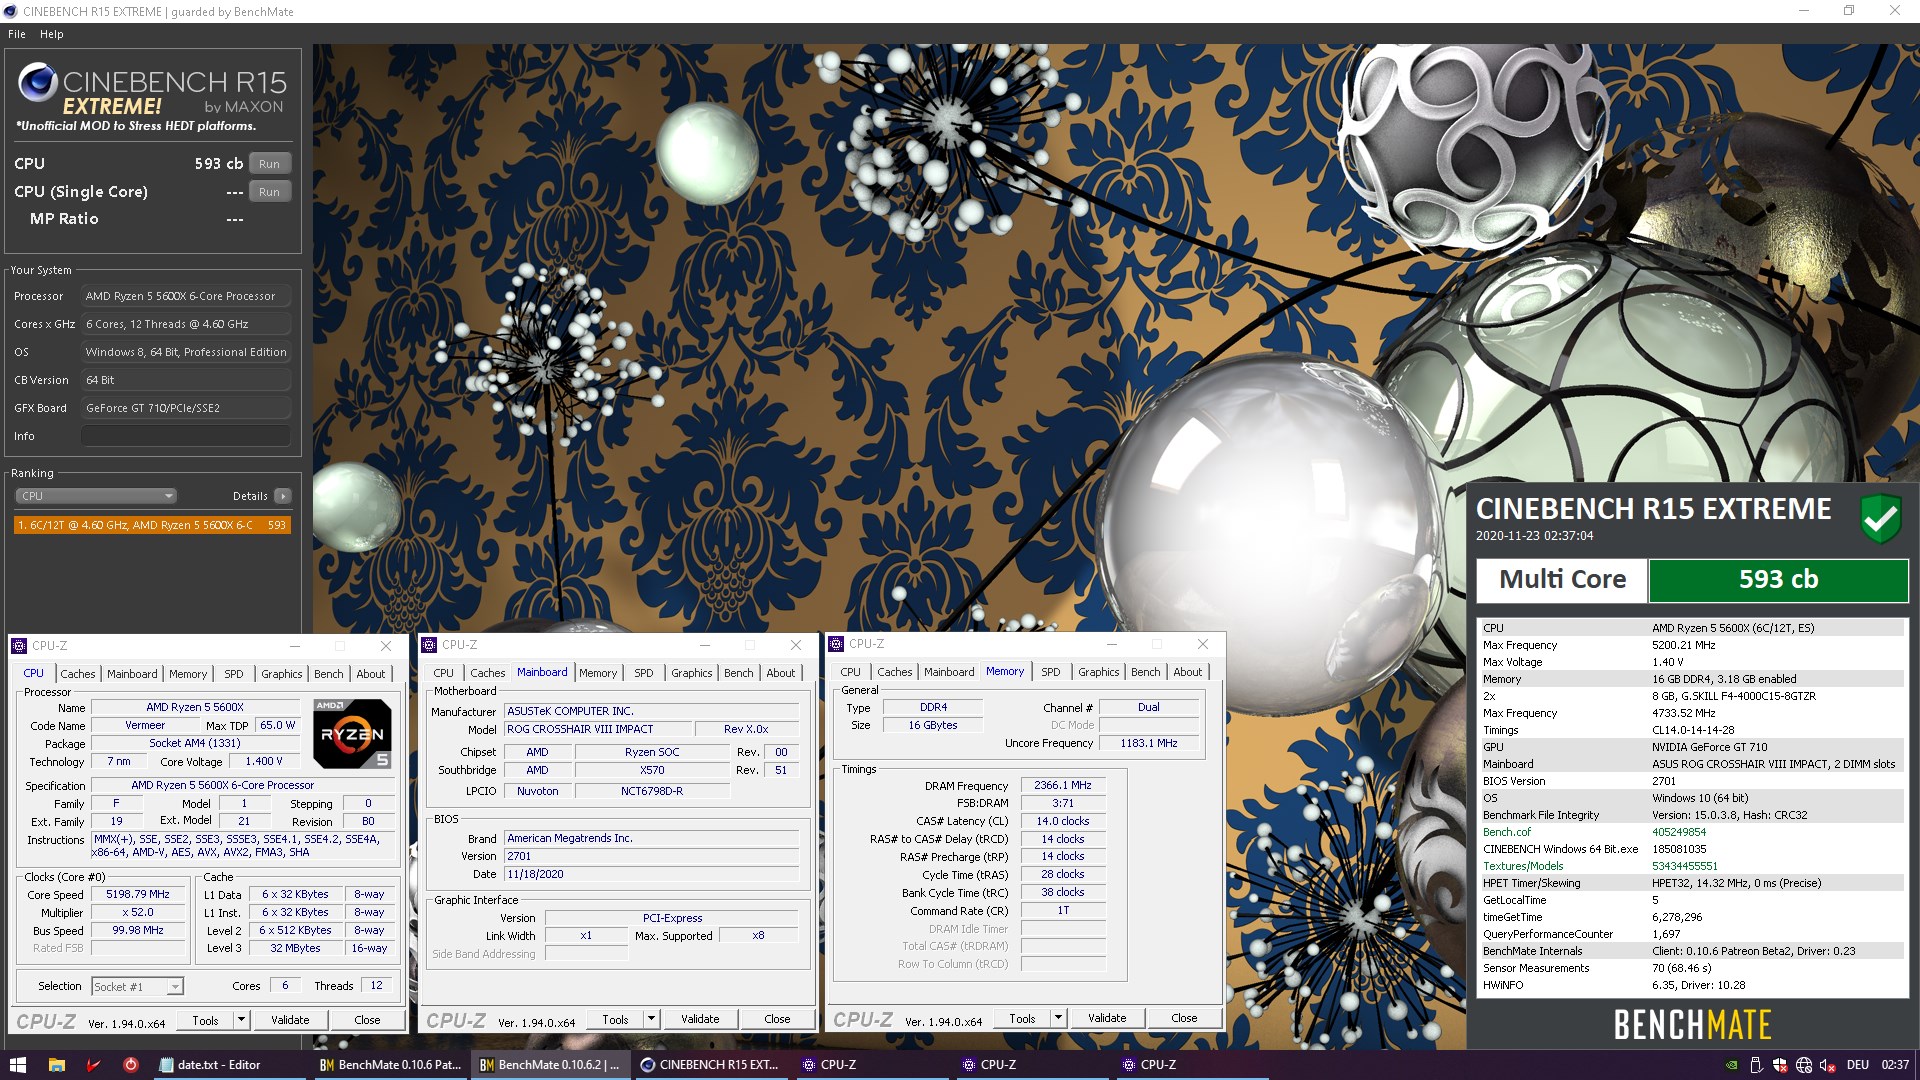This screenshot has width=1920, height=1080.
Task: Click the DEU language indicator
Action: [x=1857, y=1065]
